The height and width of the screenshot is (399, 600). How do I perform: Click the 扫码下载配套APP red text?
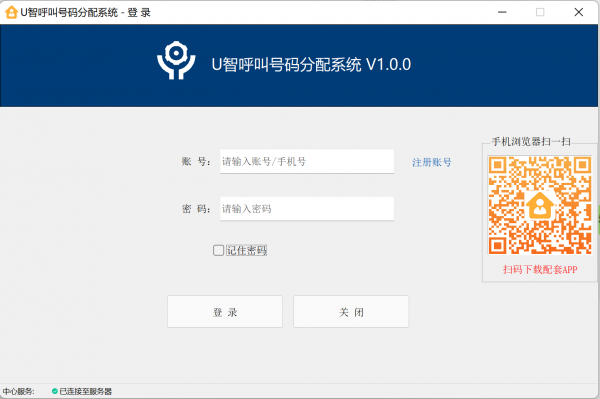coord(540,269)
